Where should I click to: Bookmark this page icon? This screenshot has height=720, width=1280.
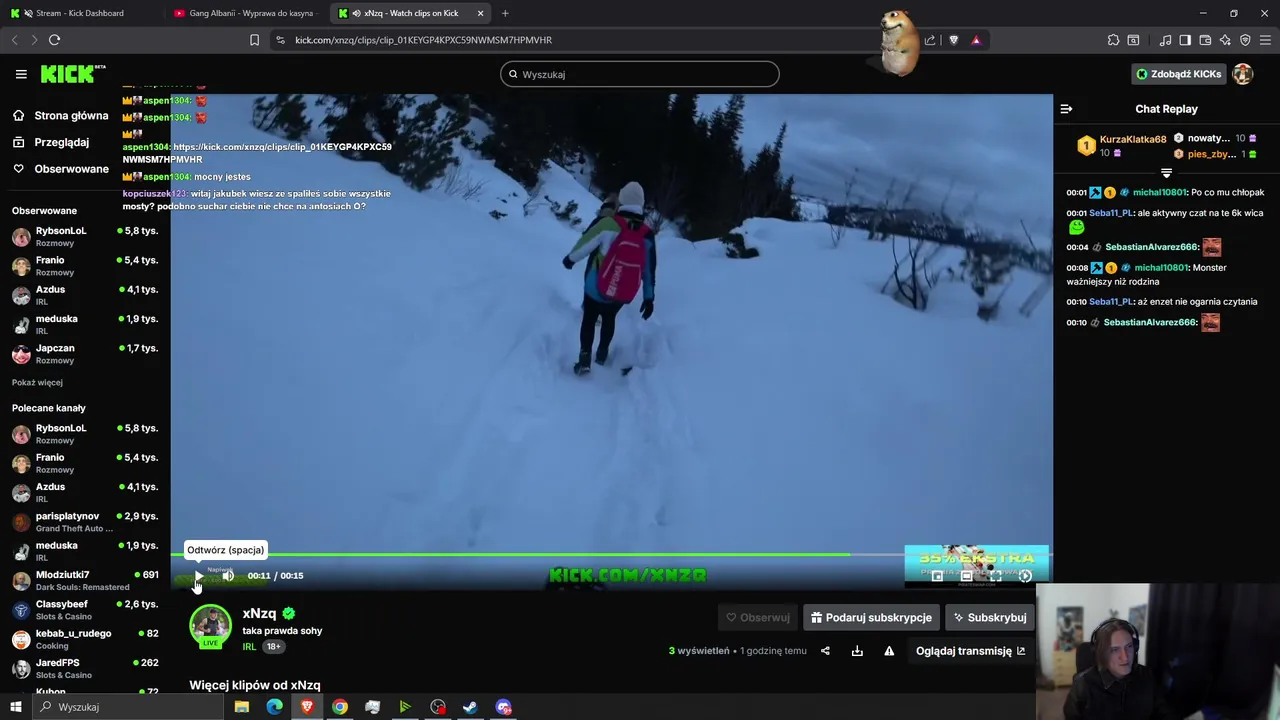coord(254,40)
